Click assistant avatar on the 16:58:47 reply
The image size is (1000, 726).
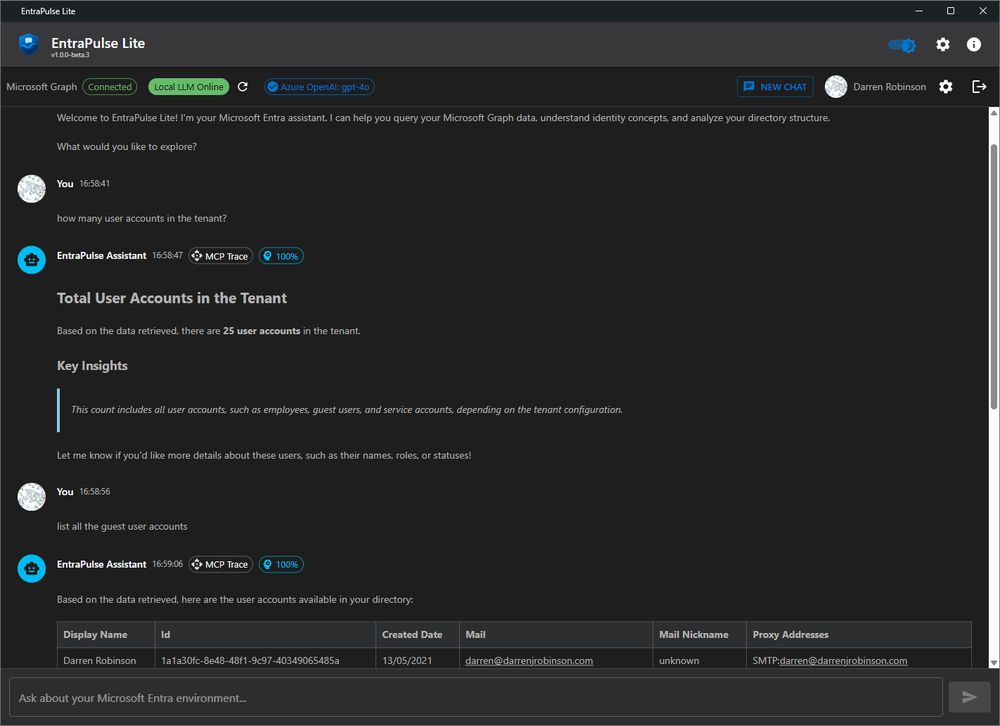tap(31, 260)
